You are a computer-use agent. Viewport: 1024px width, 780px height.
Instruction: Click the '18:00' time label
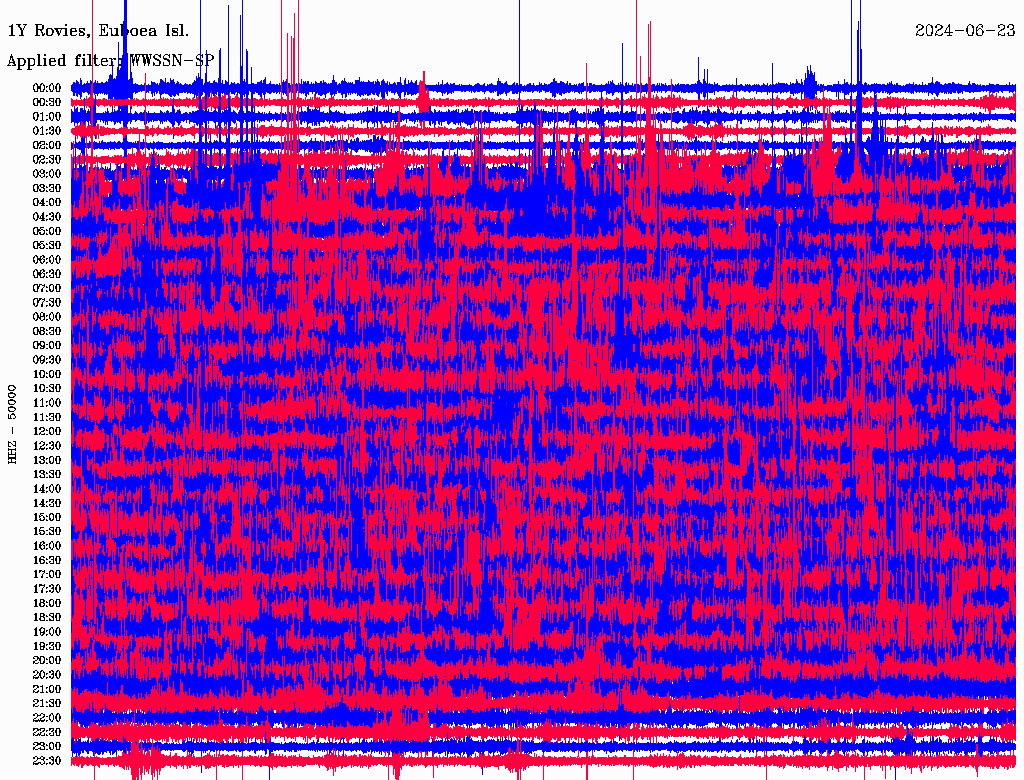(47, 604)
